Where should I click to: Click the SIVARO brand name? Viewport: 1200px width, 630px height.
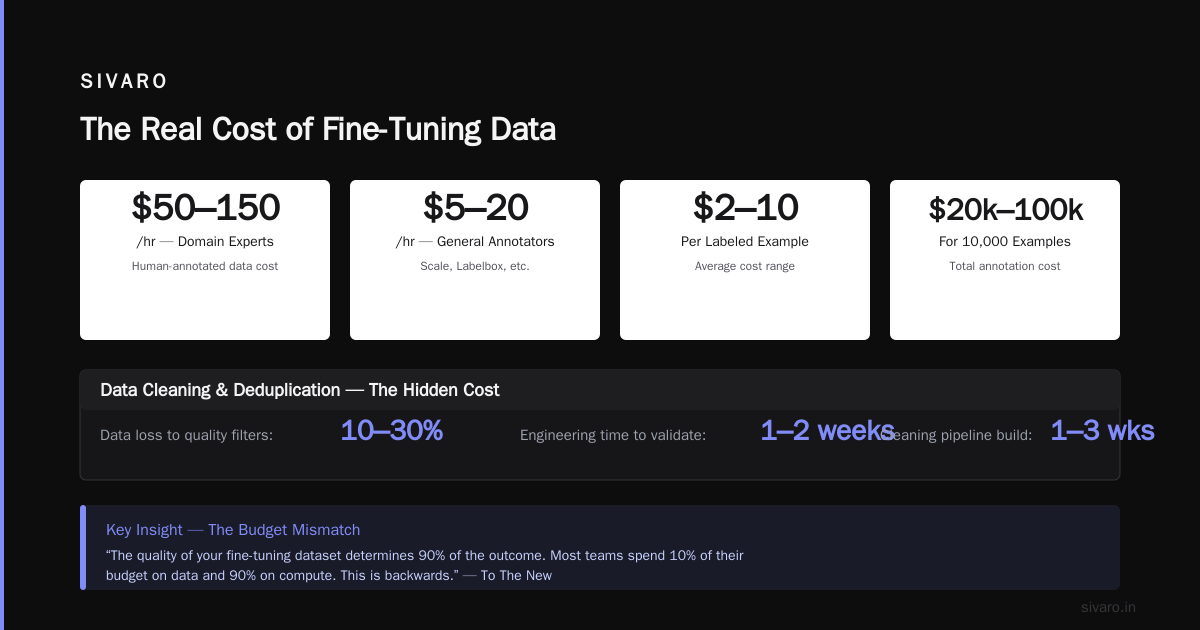click(x=124, y=82)
